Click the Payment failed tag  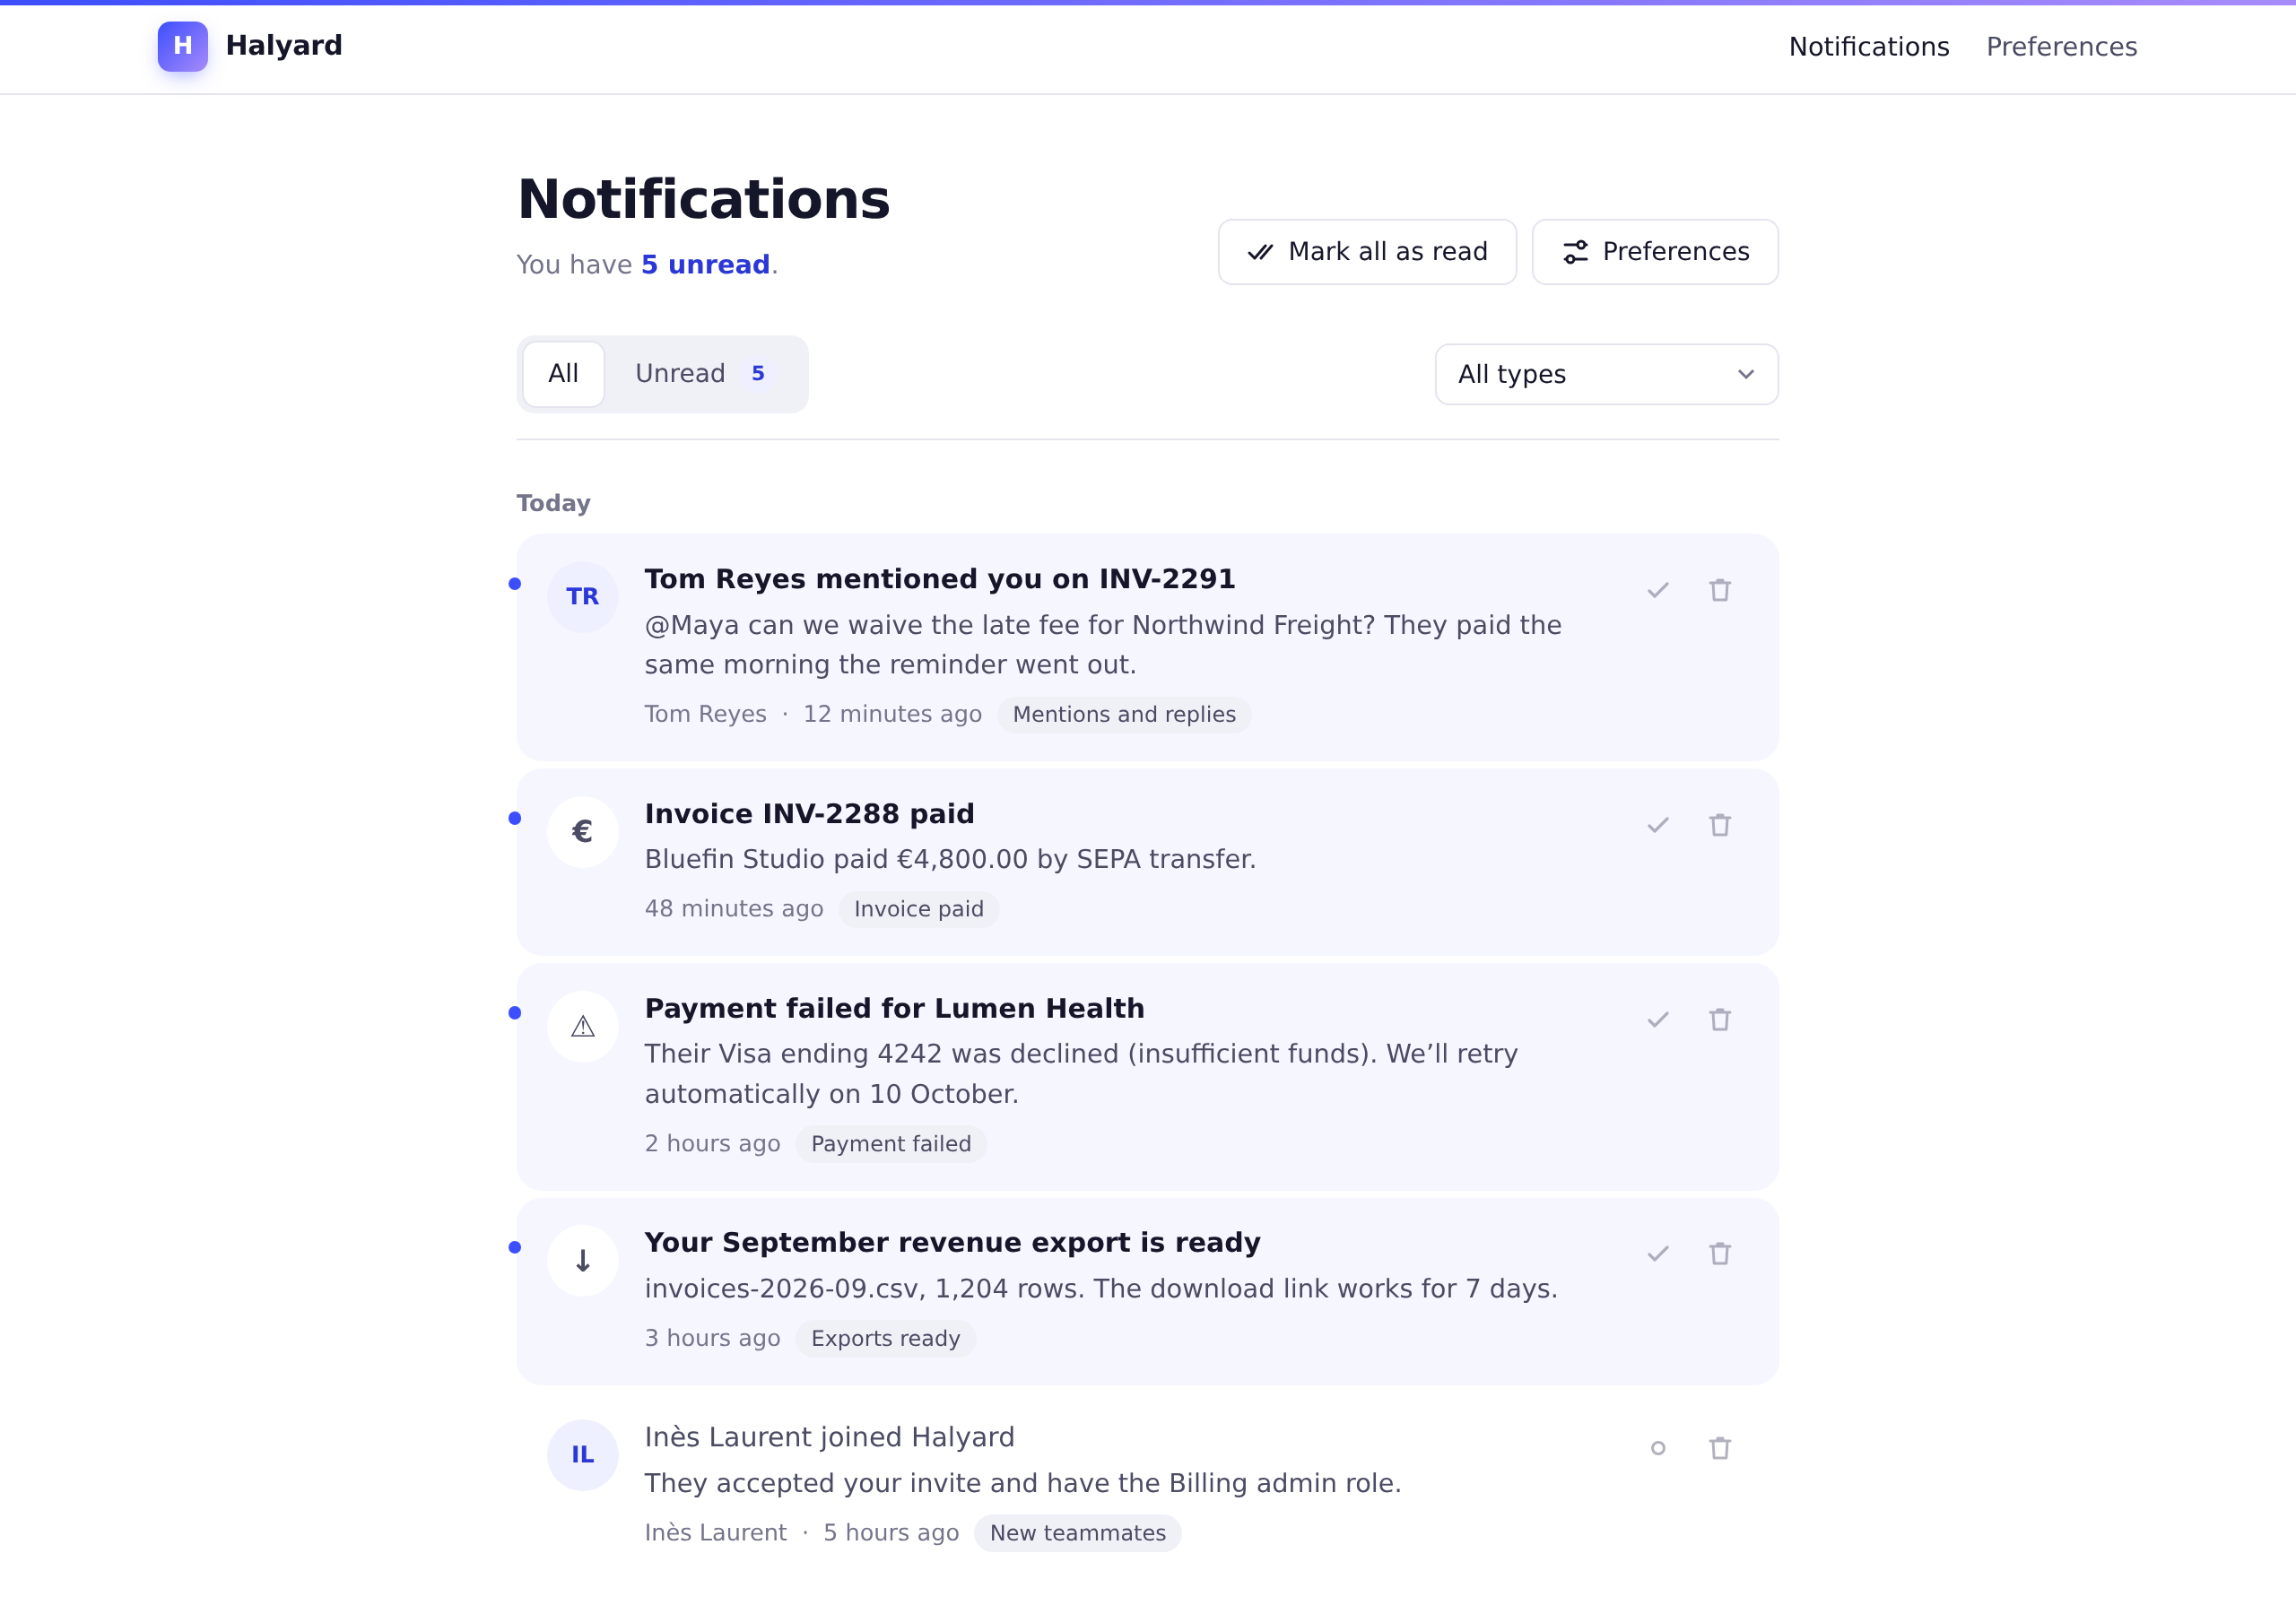[890, 1144]
